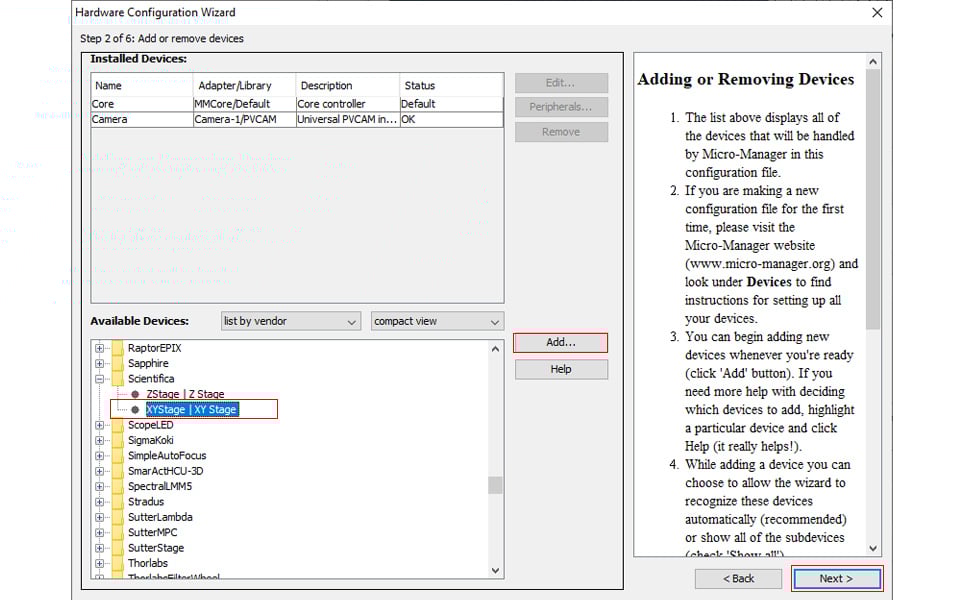
Task: Click the SutterStage folder icon
Action: (x=117, y=548)
